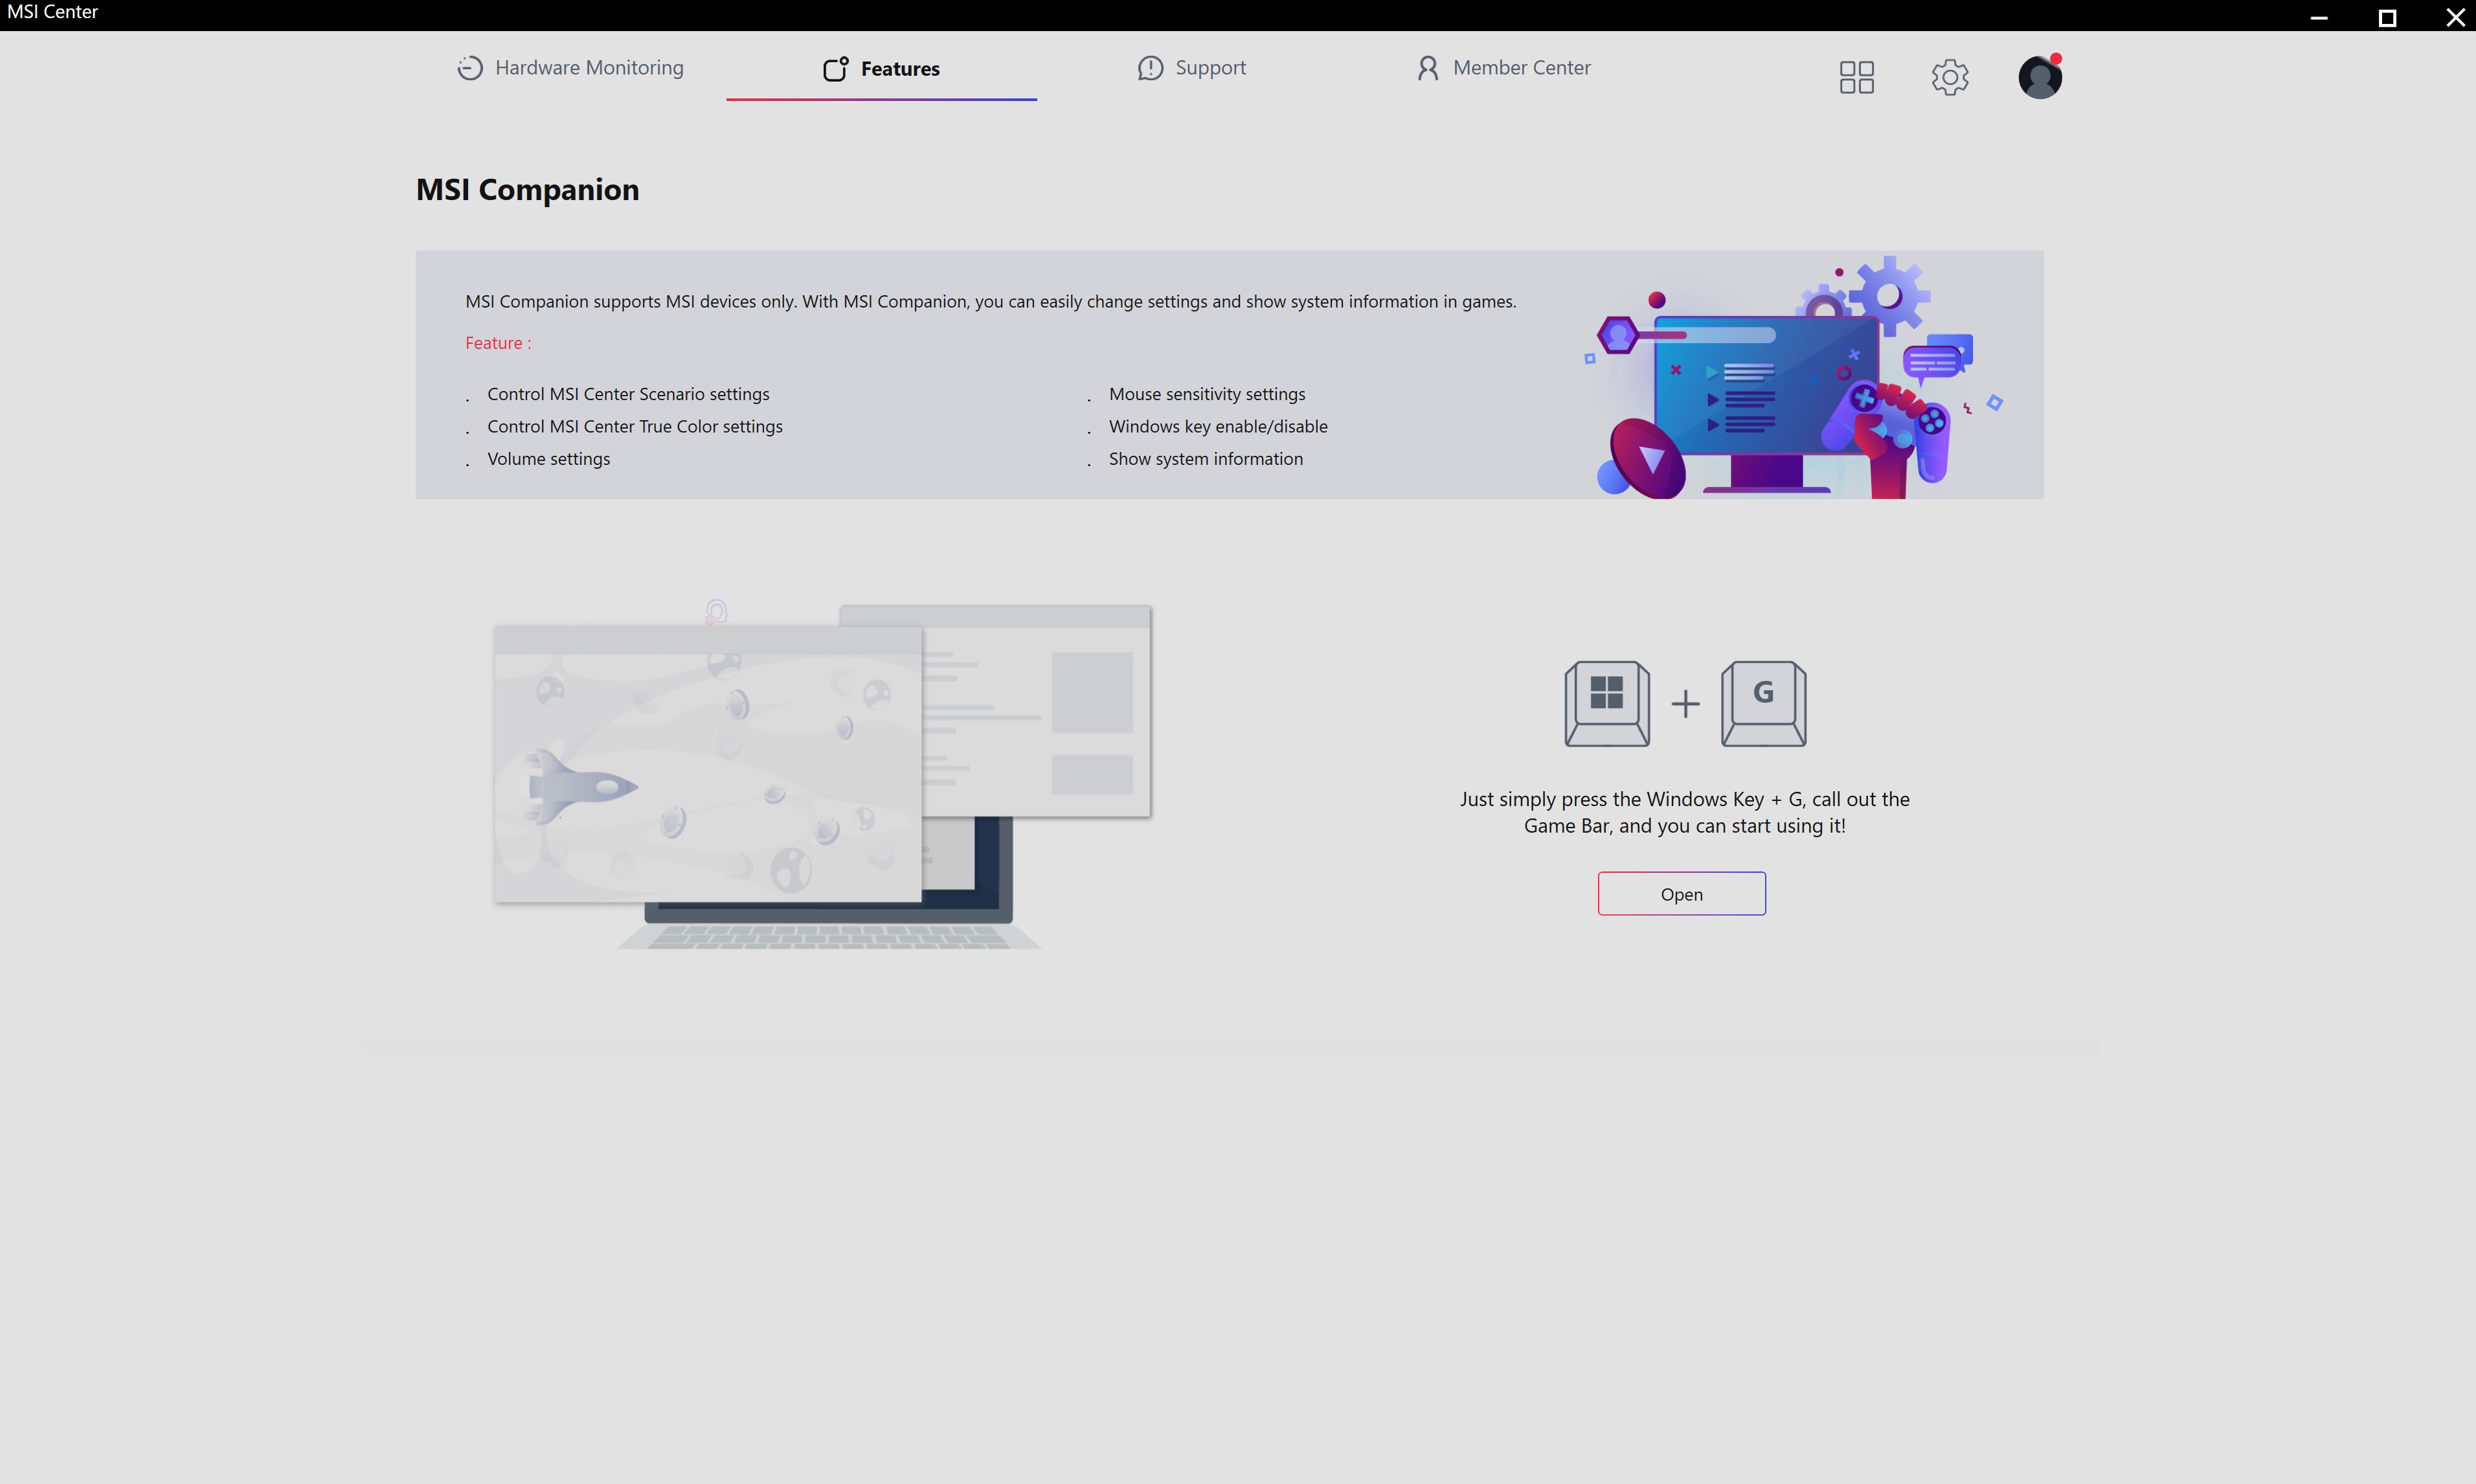Maximize the MSI Center window
This screenshot has width=2476, height=1484.
point(2387,17)
